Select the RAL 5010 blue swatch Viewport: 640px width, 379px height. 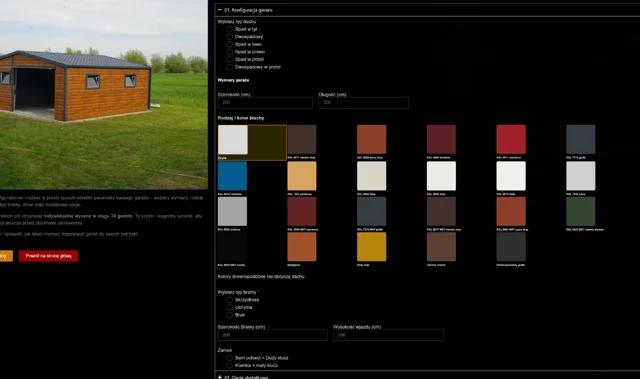(232, 176)
